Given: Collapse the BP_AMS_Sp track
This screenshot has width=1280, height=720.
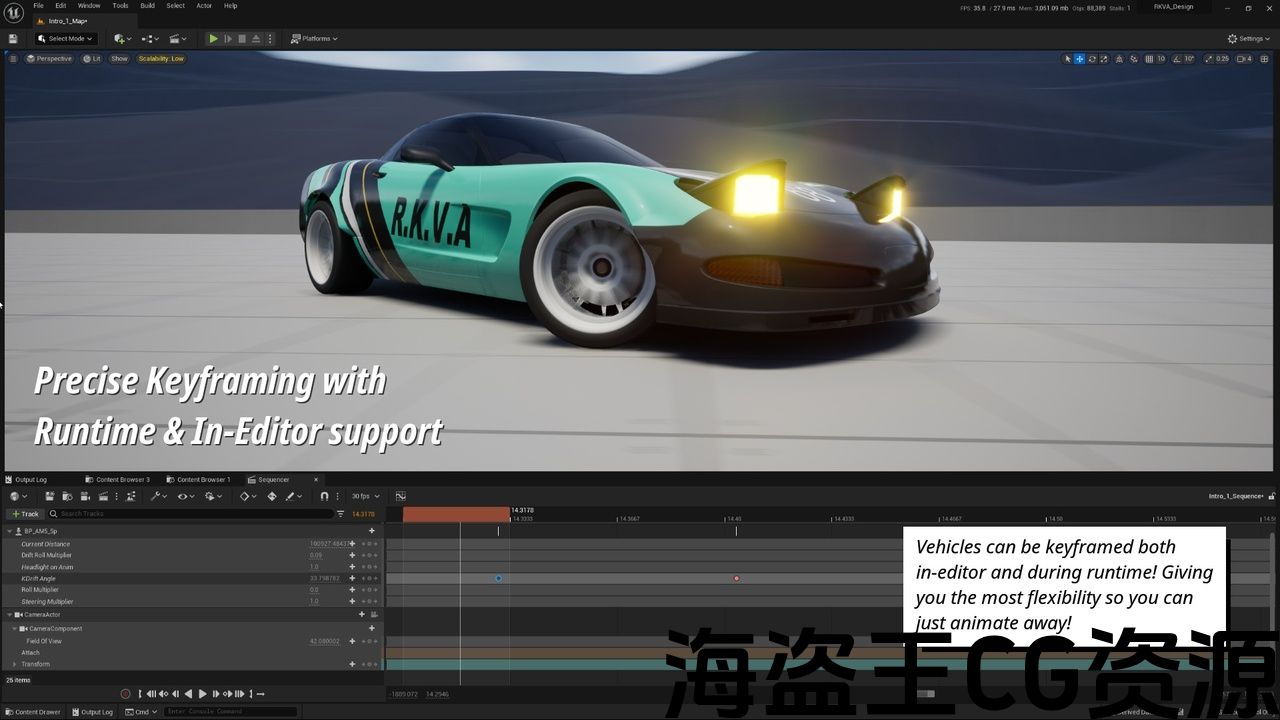Looking at the screenshot, I should point(10,531).
